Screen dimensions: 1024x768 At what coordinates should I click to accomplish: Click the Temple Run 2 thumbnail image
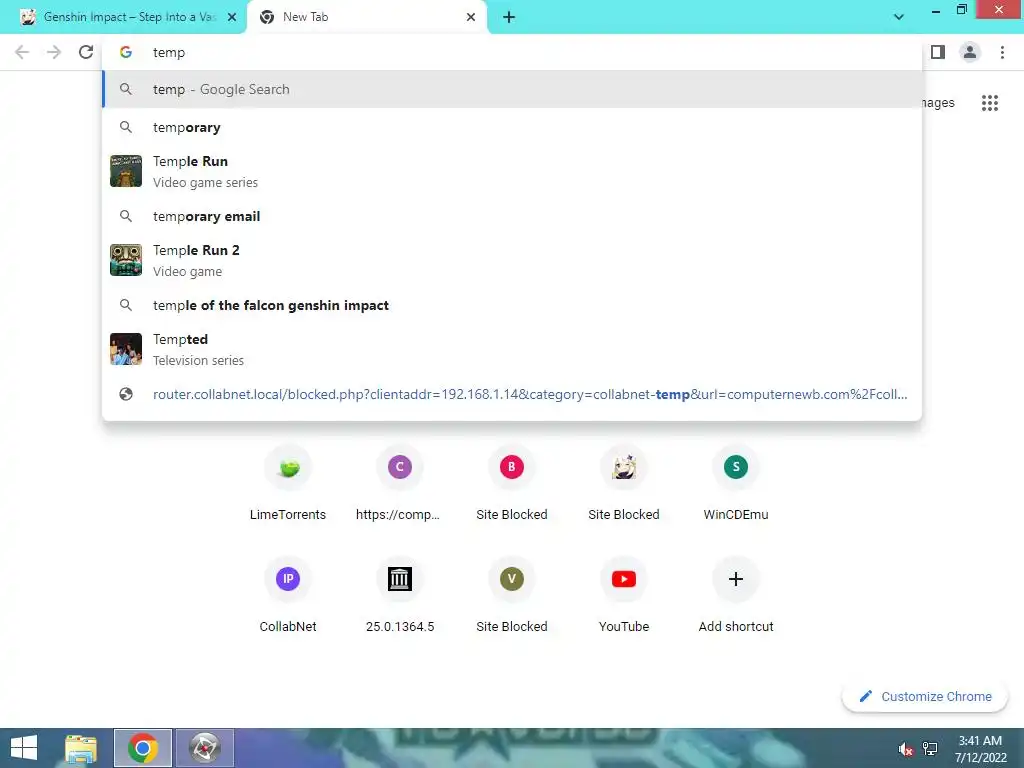[126, 260]
